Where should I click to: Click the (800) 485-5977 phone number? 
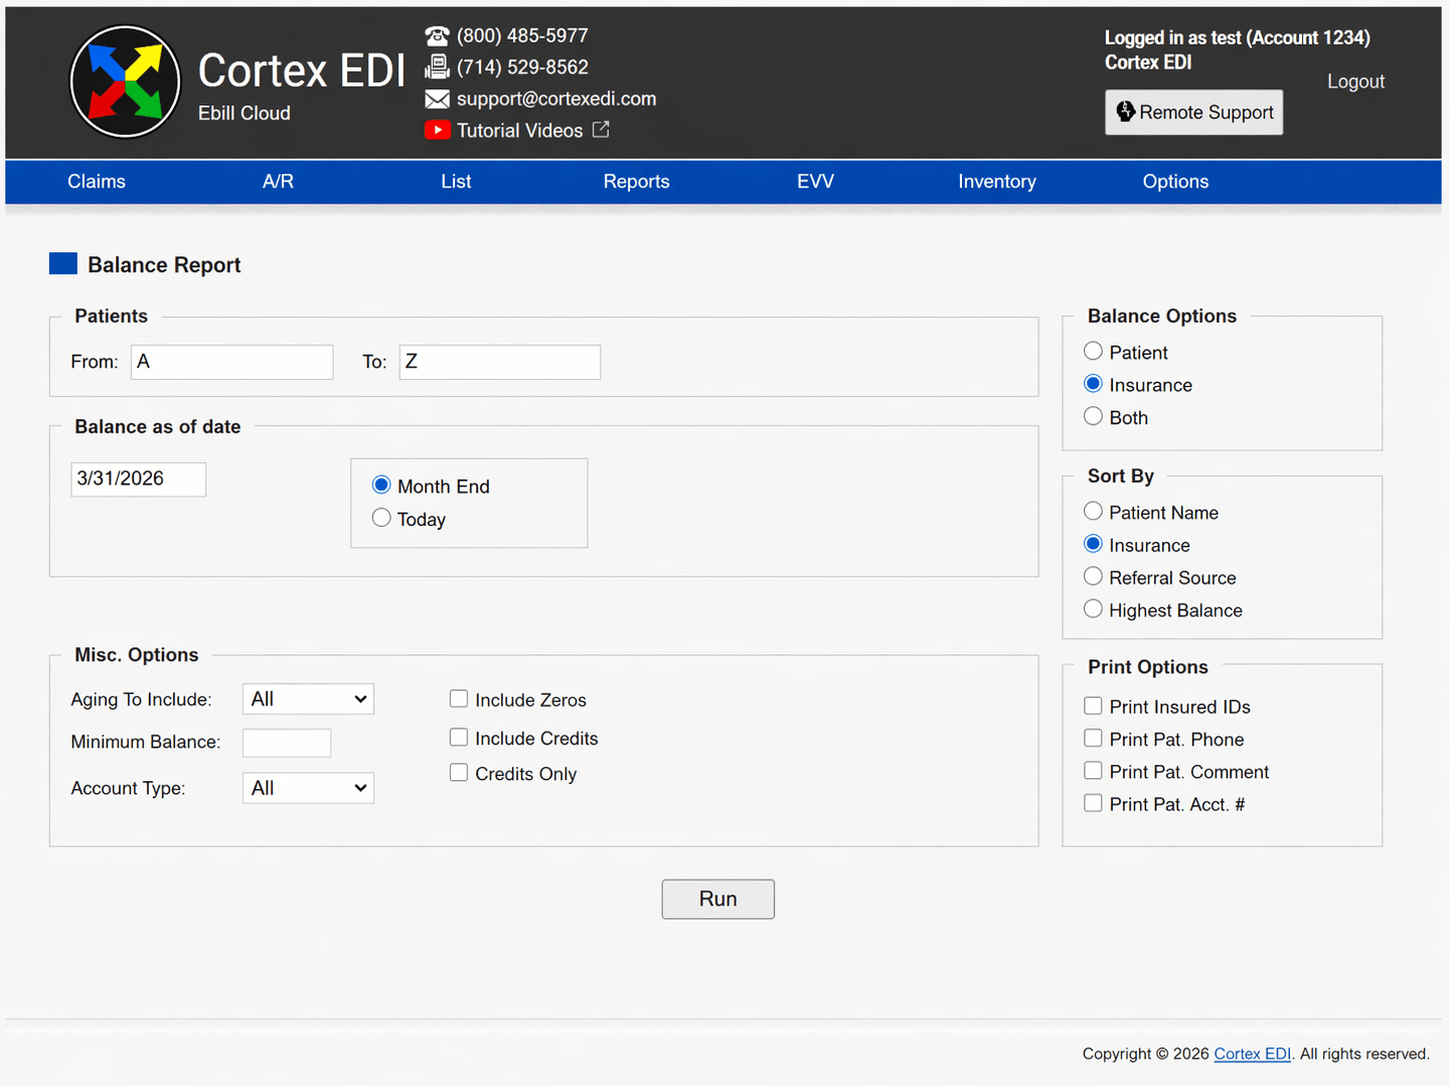tap(522, 36)
